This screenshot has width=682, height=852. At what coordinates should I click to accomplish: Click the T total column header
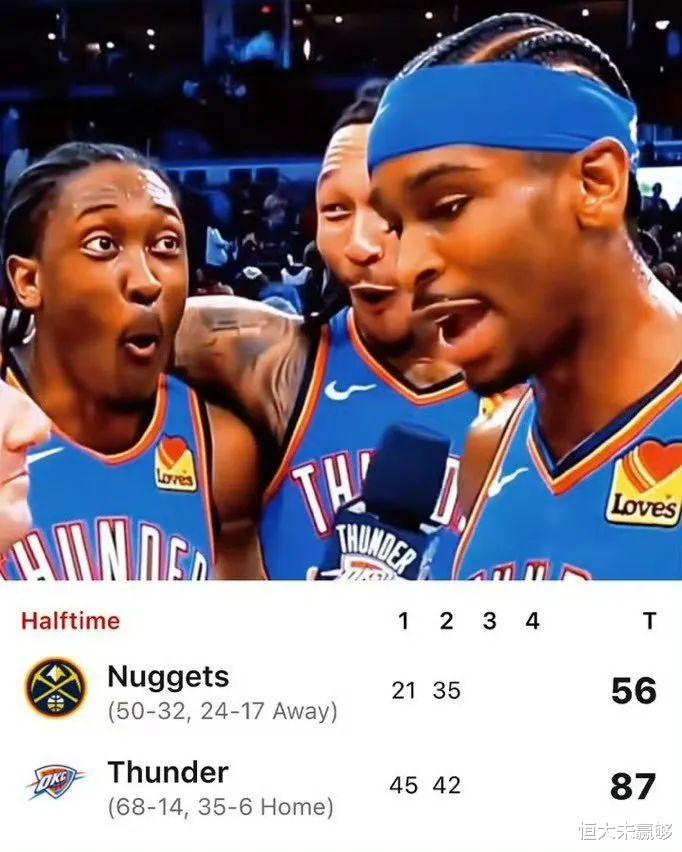click(x=649, y=621)
